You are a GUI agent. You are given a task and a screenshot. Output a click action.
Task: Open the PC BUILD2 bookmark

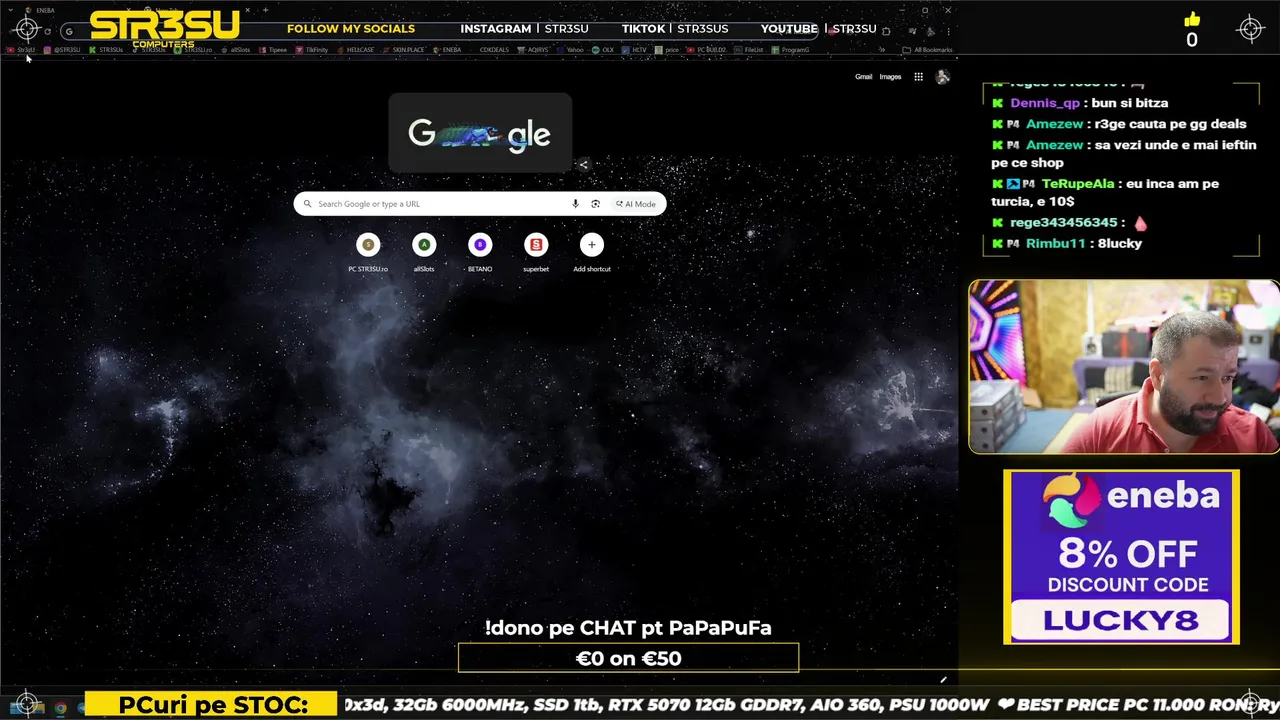(x=706, y=49)
